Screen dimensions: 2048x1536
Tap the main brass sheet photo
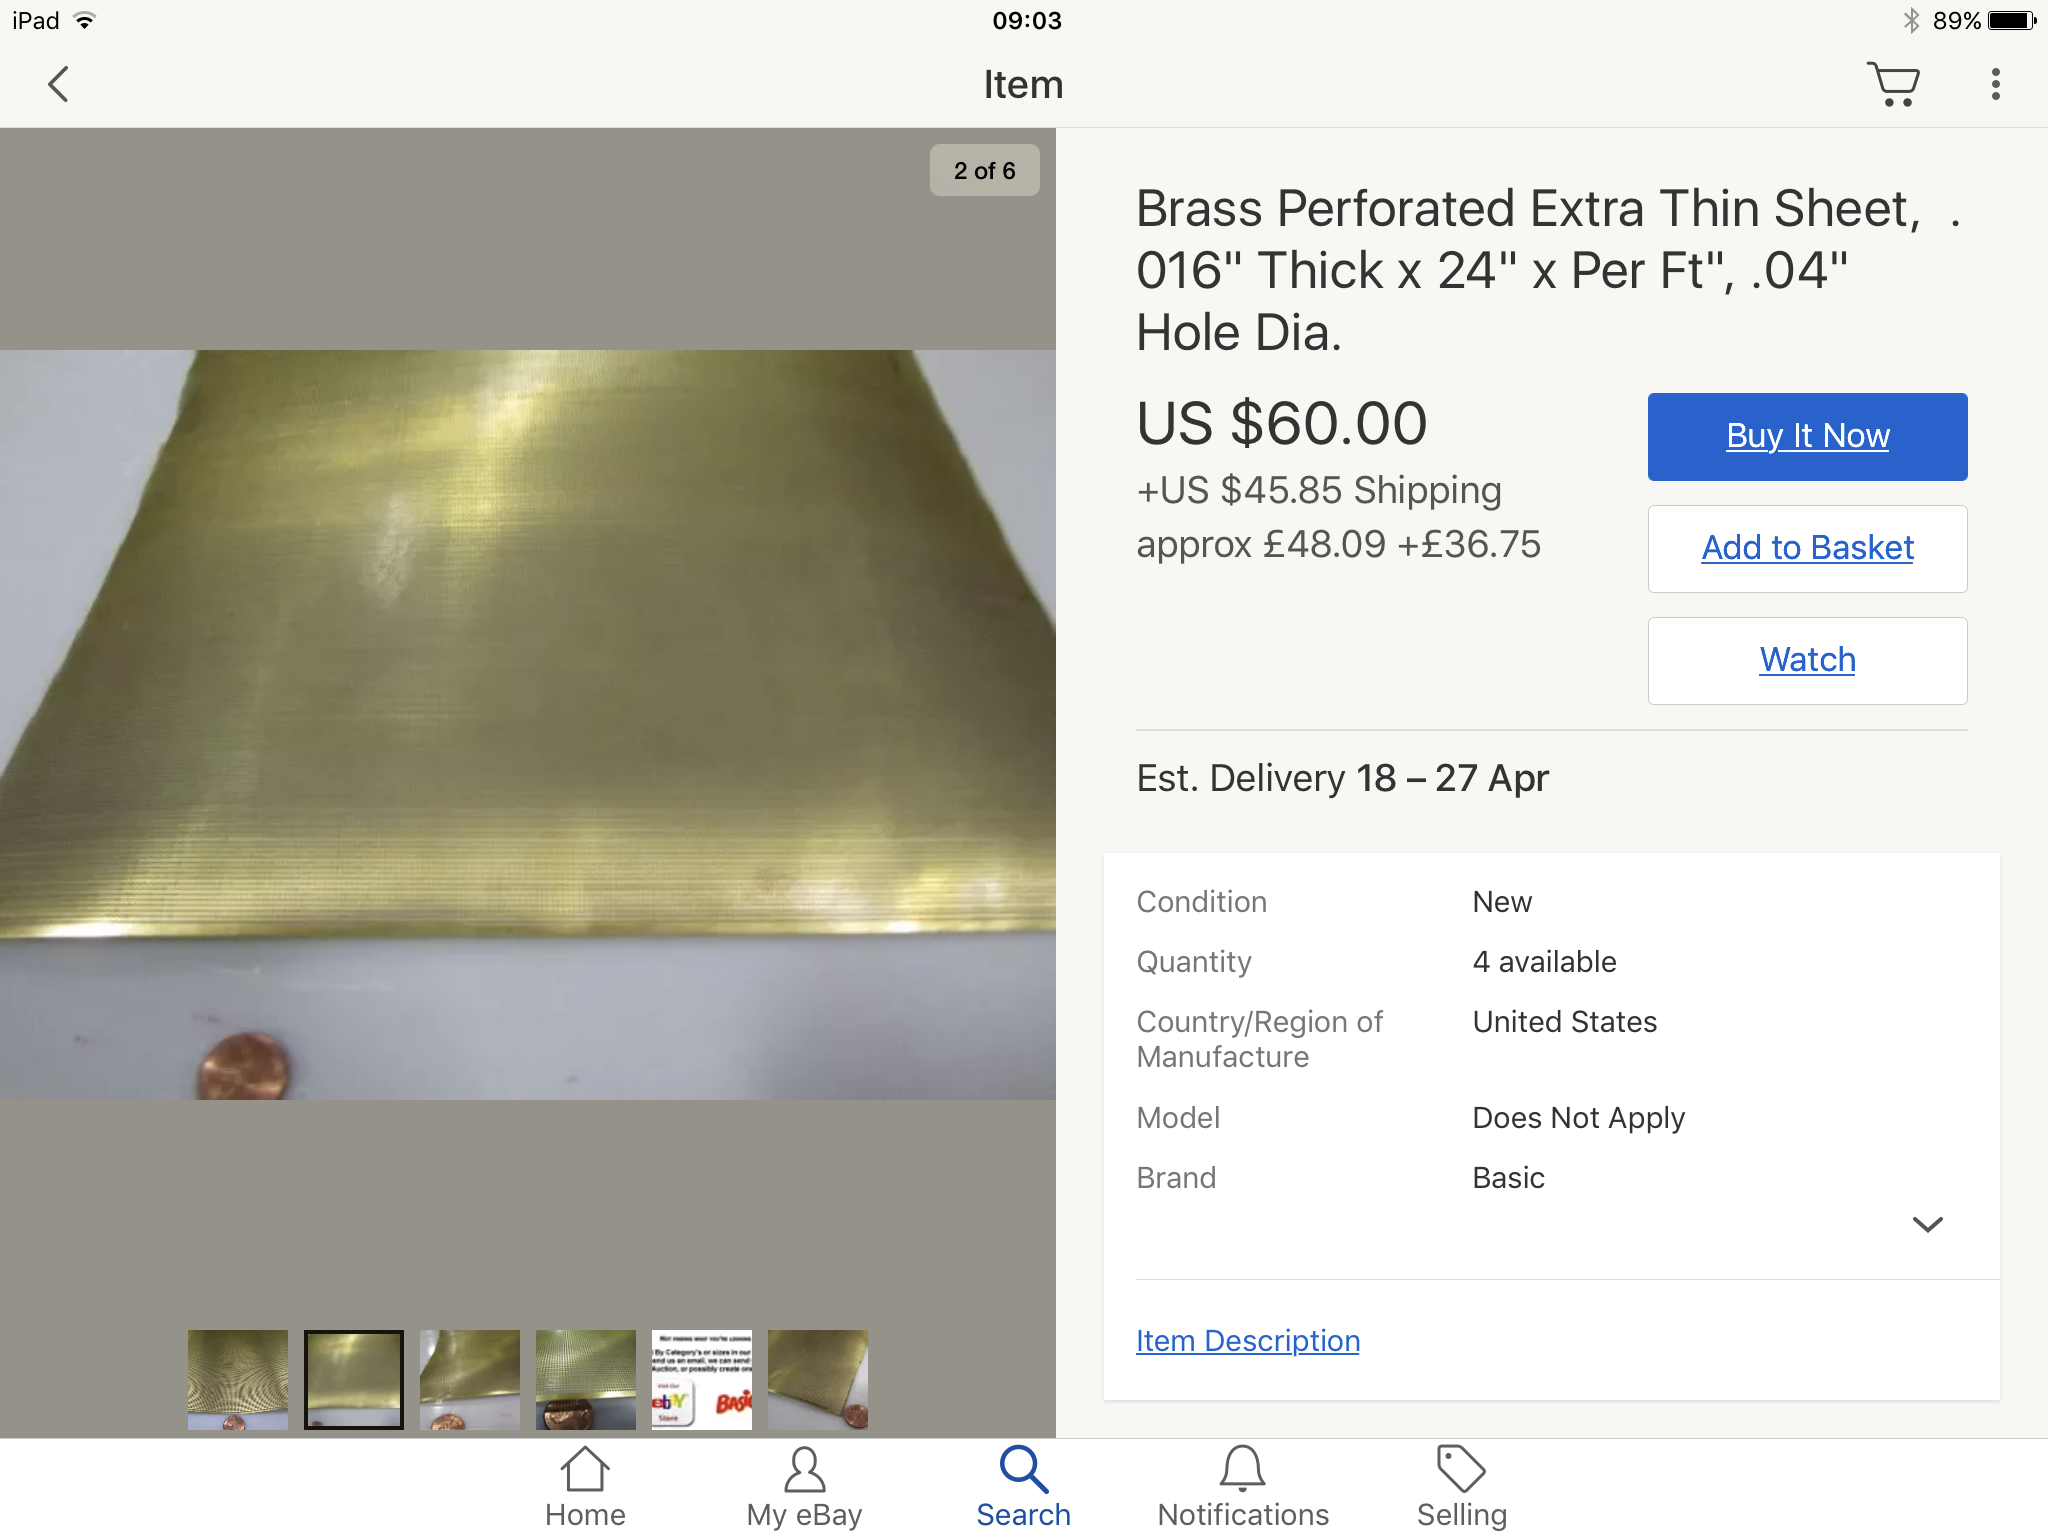point(528,725)
